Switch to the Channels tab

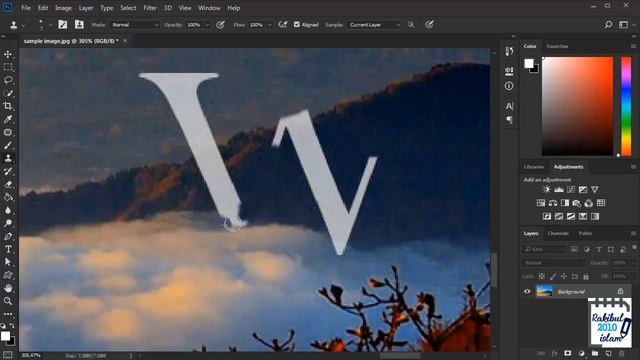pyautogui.click(x=558, y=233)
